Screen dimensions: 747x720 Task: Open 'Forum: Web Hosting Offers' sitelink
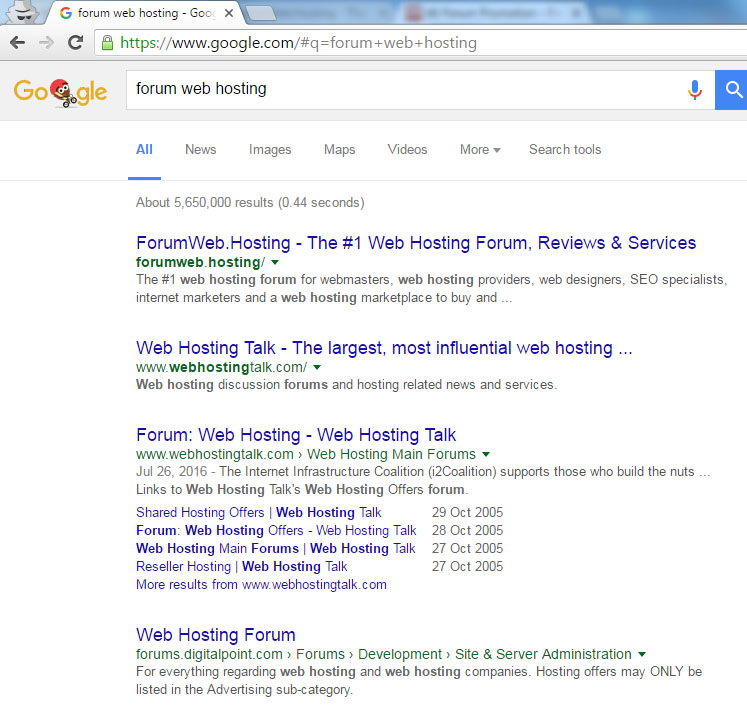[276, 530]
